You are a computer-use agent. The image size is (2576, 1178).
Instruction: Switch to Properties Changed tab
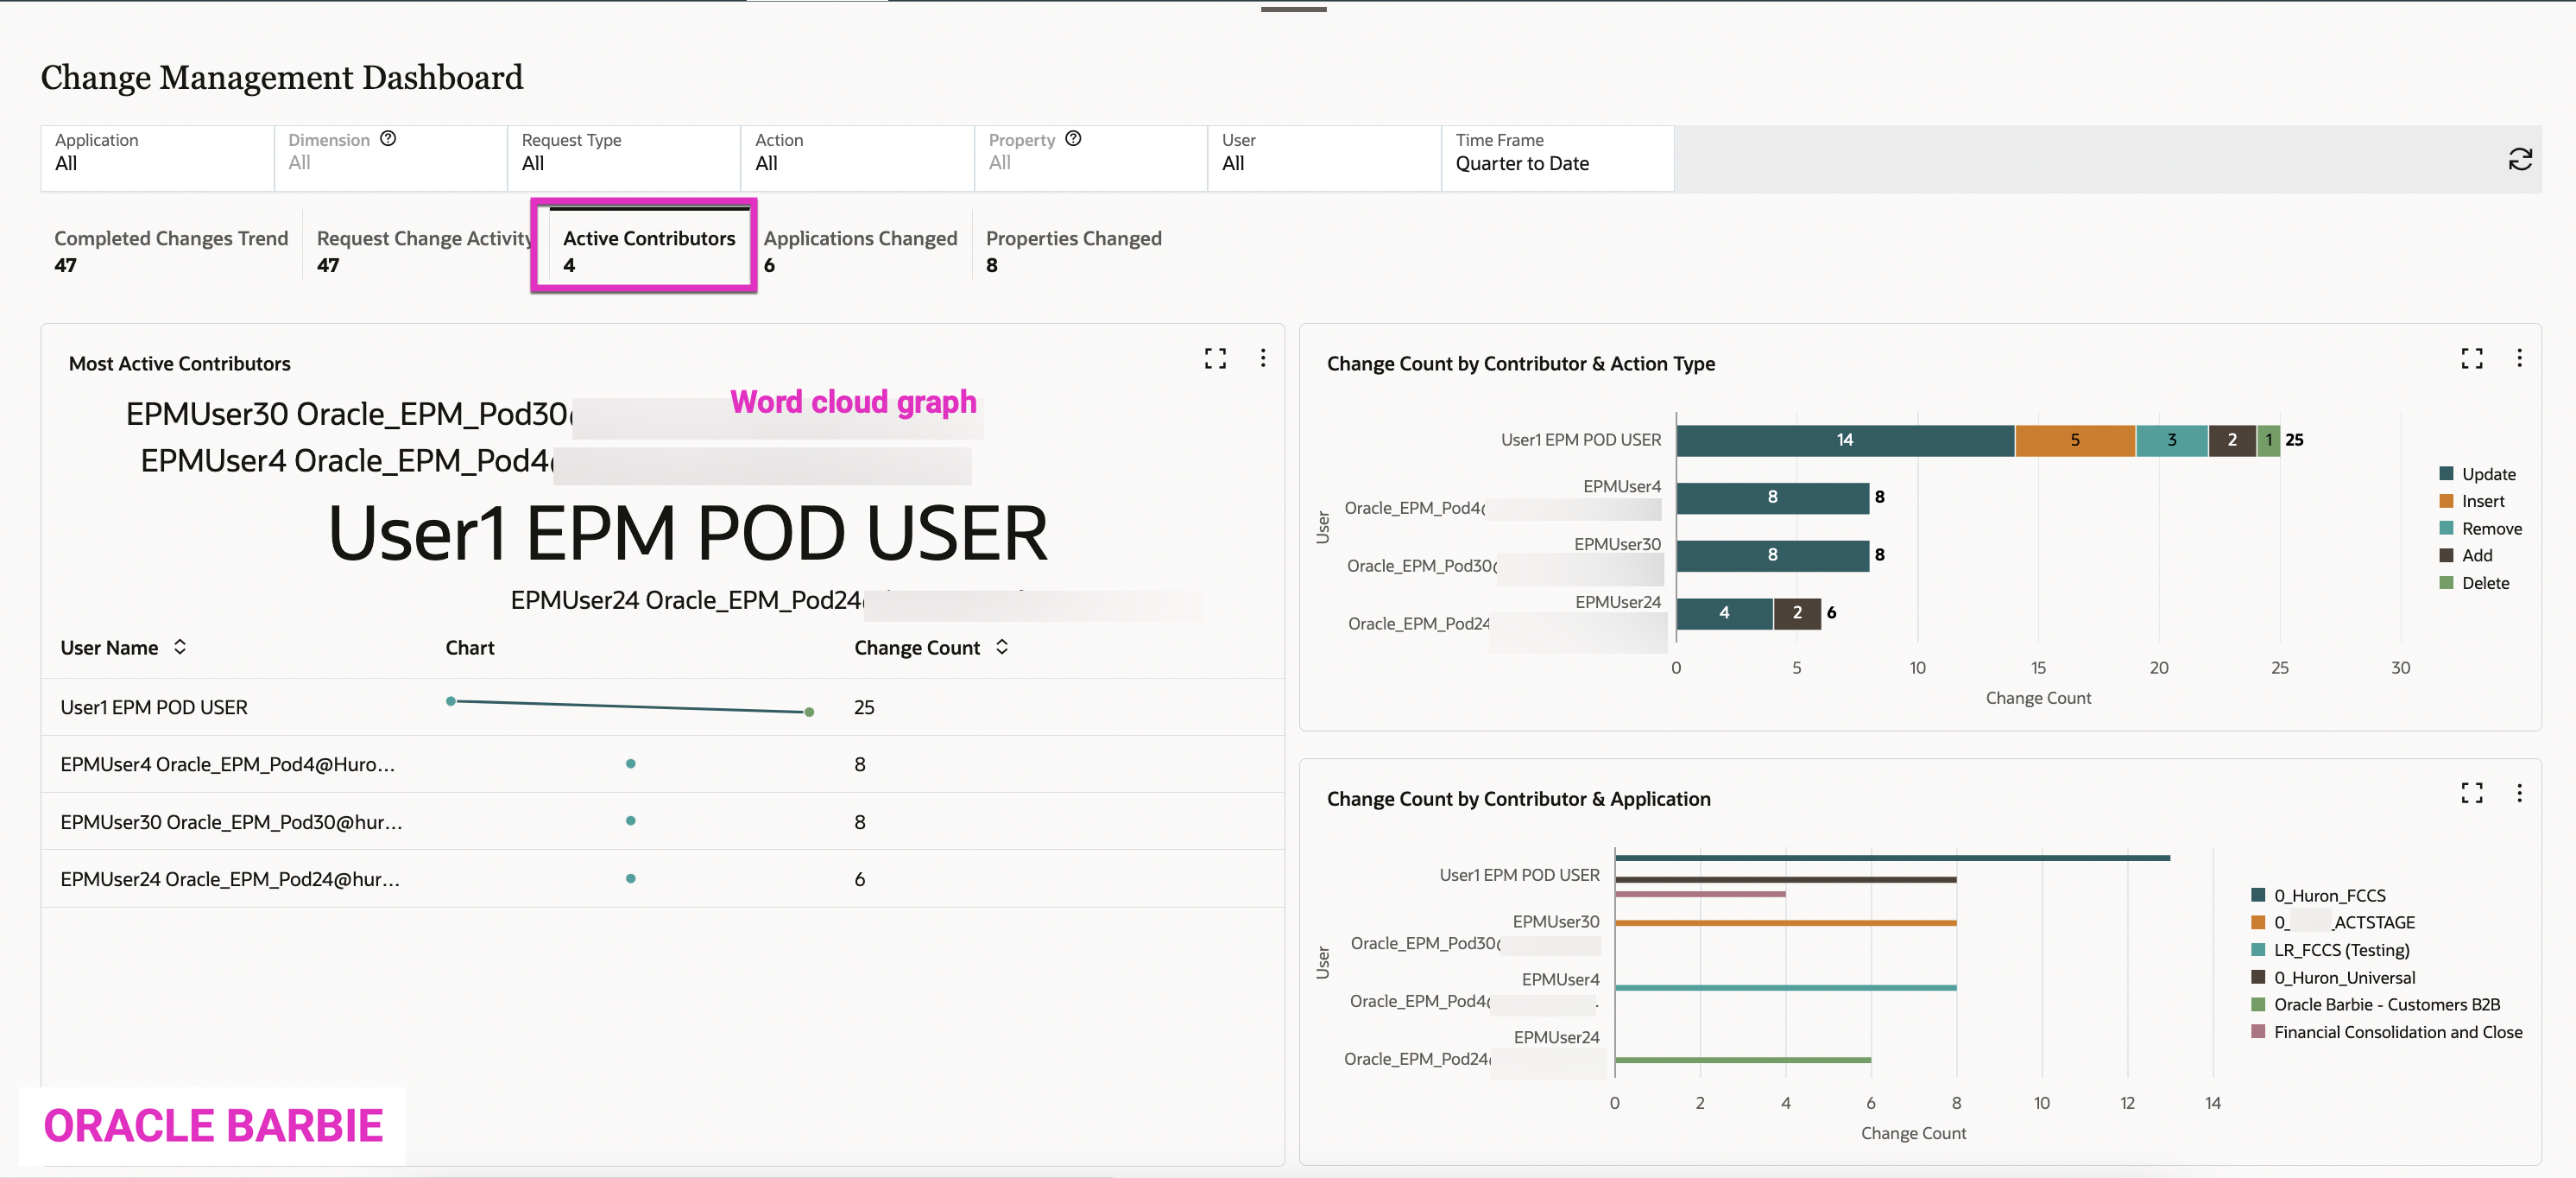[1073, 250]
